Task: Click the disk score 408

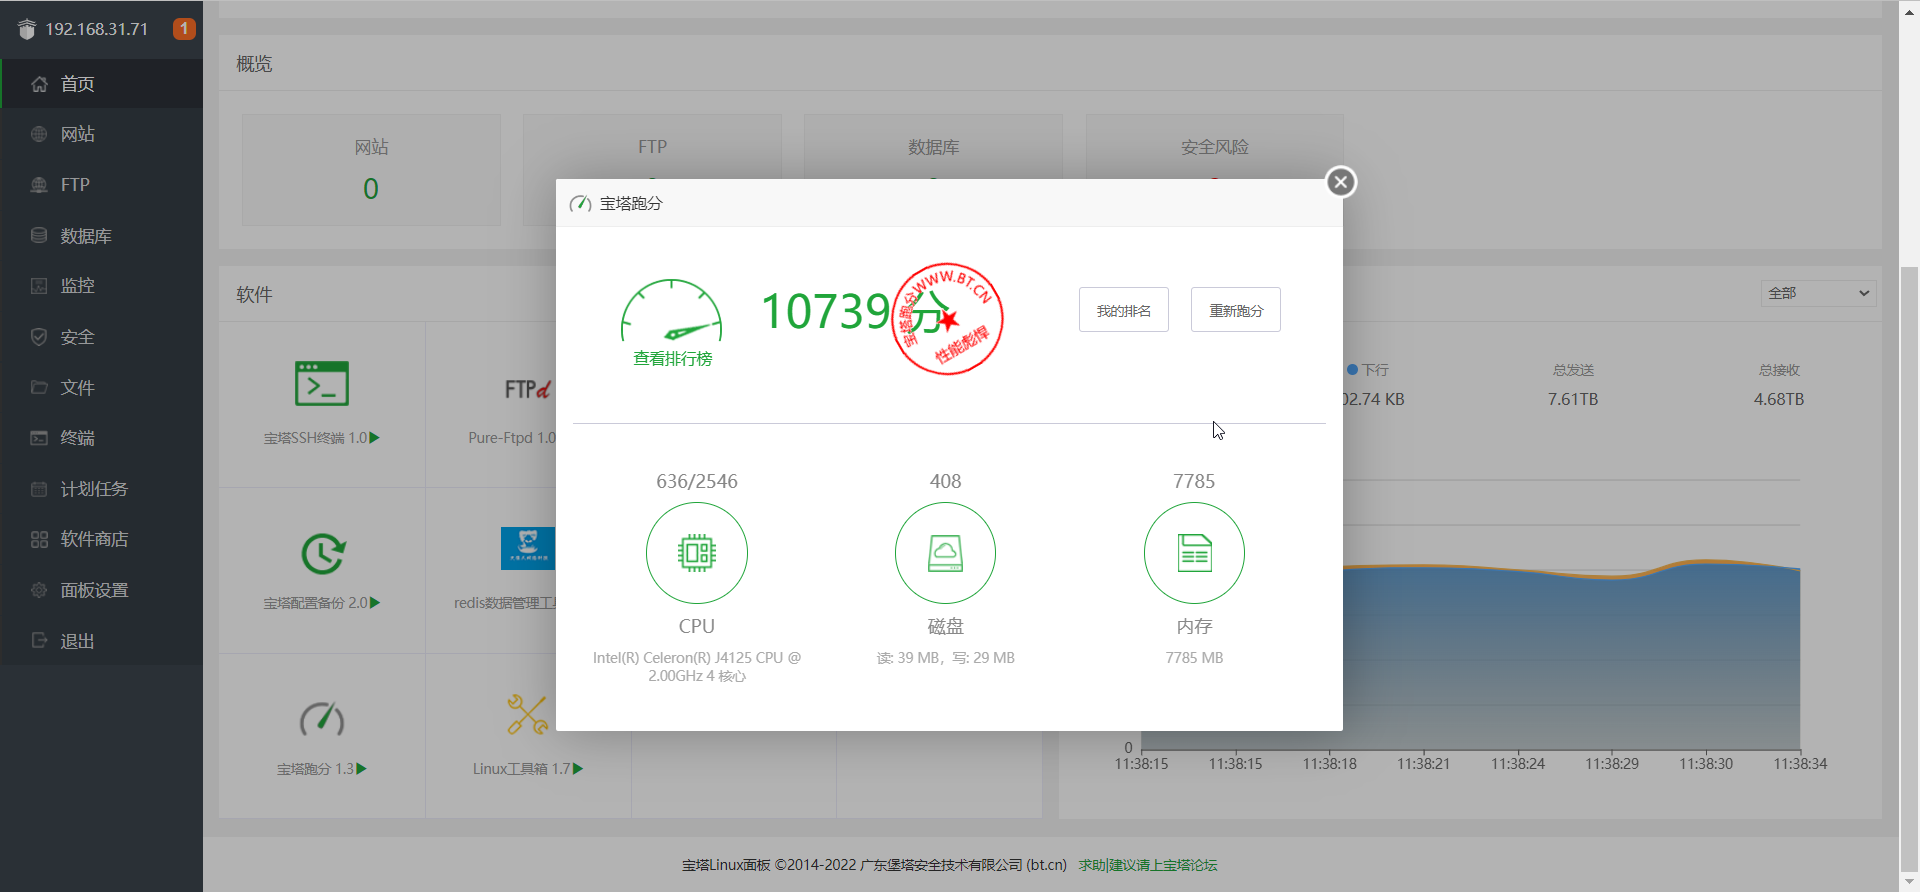Action: 945,481
